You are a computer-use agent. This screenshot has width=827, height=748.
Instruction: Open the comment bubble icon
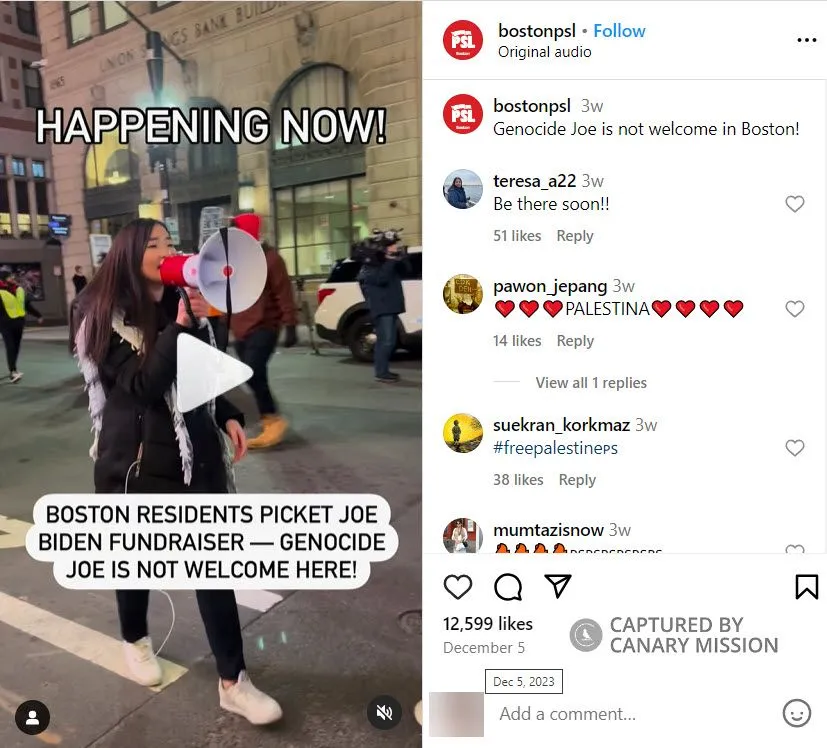[x=508, y=587]
